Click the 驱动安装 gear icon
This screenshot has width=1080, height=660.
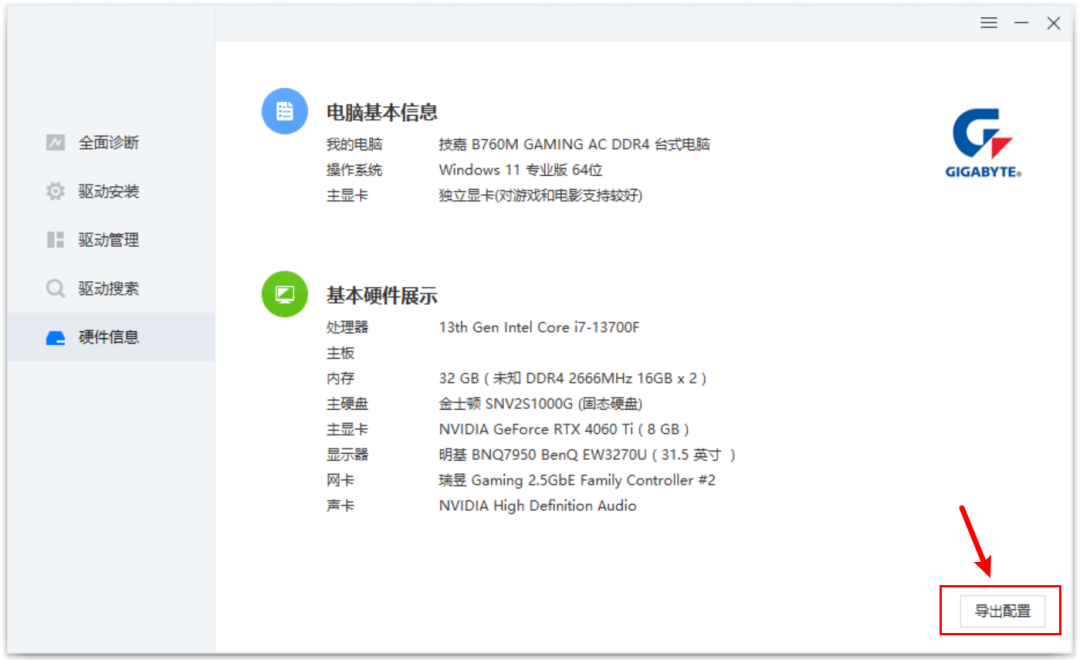[x=56, y=191]
